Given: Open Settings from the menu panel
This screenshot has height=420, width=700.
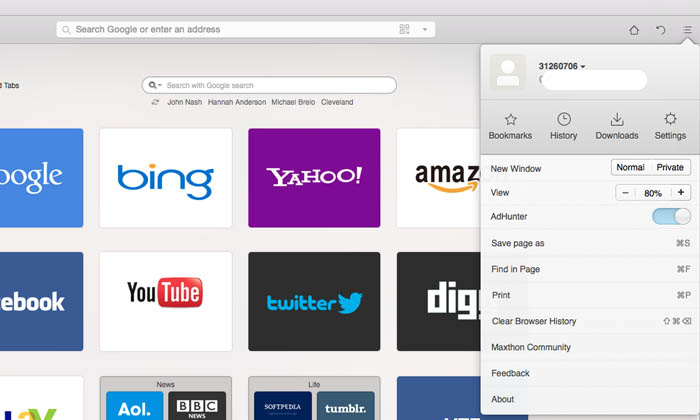Looking at the screenshot, I should 670,127.
